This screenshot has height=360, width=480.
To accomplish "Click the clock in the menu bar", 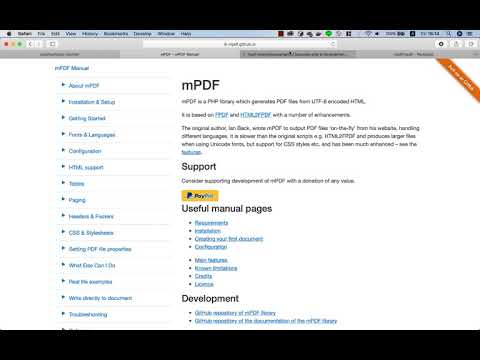I will tap(430, 34).
